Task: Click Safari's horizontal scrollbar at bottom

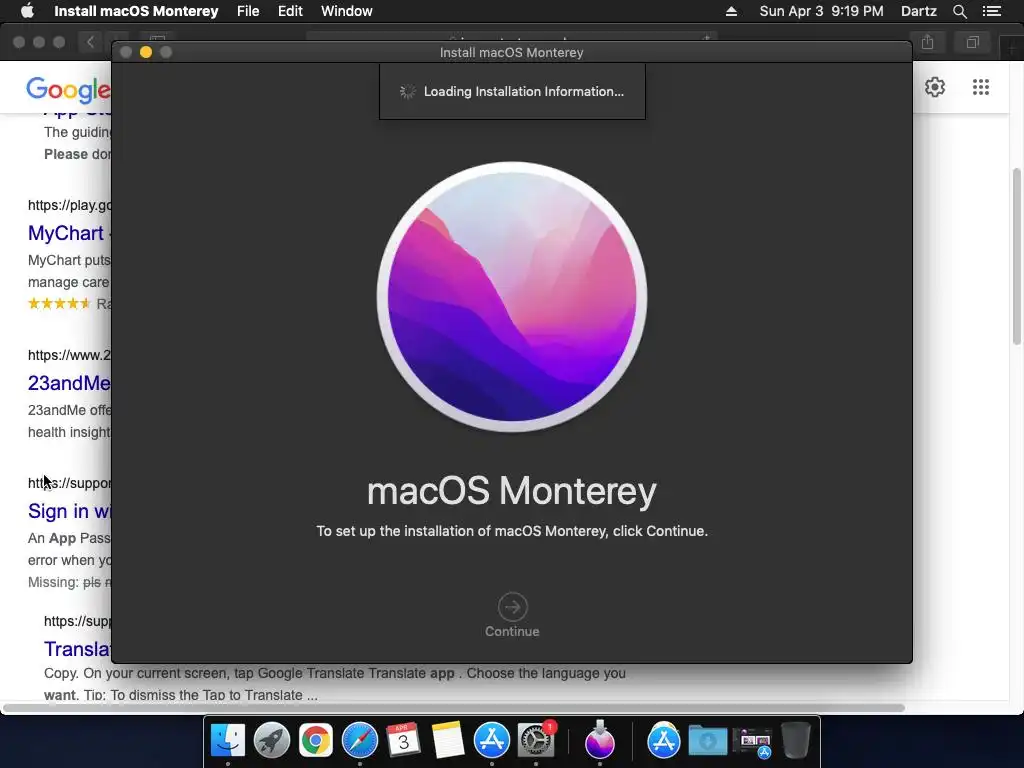Action: (453, 708)
